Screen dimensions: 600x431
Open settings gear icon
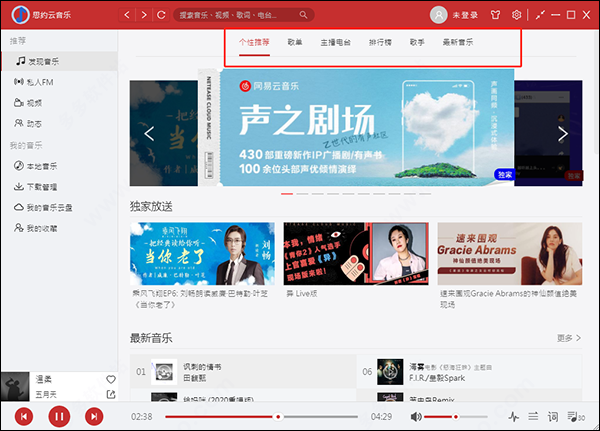(x=516, y=15)
